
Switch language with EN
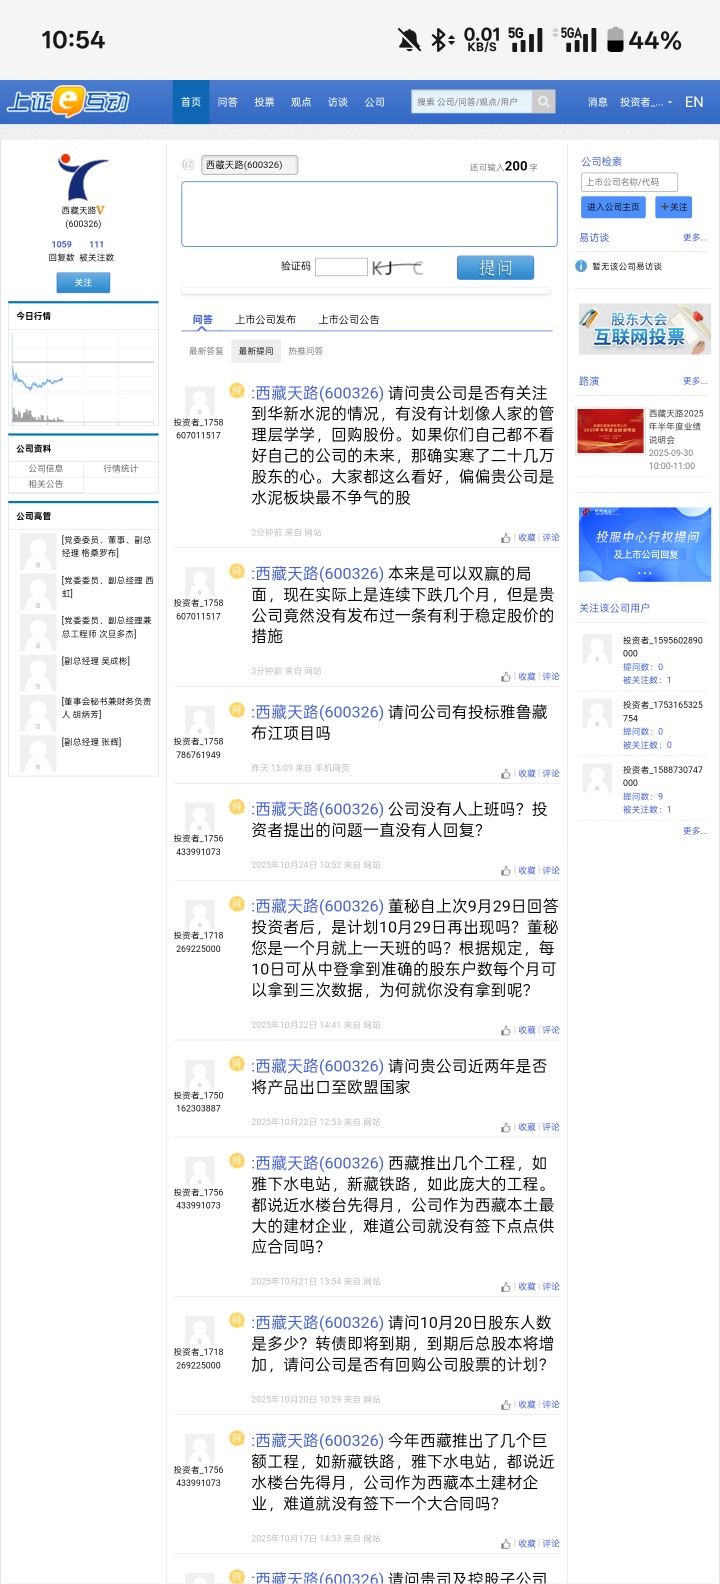694,102
